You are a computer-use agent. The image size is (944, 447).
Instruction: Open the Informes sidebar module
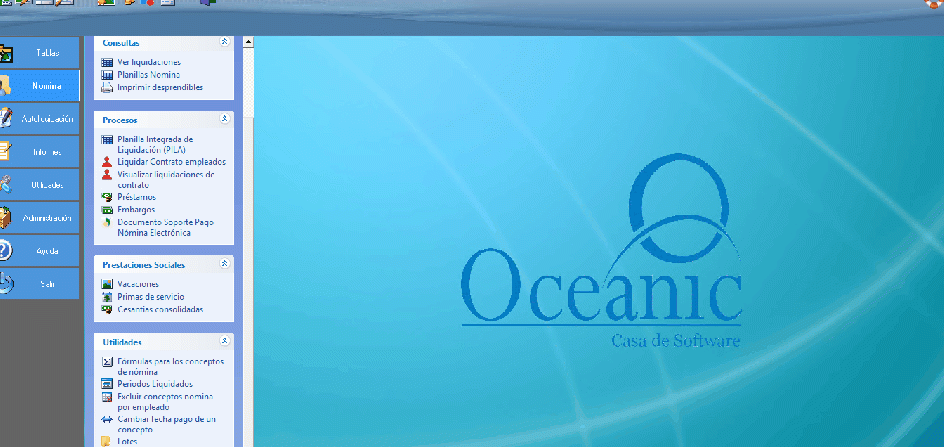pos(40,152)
